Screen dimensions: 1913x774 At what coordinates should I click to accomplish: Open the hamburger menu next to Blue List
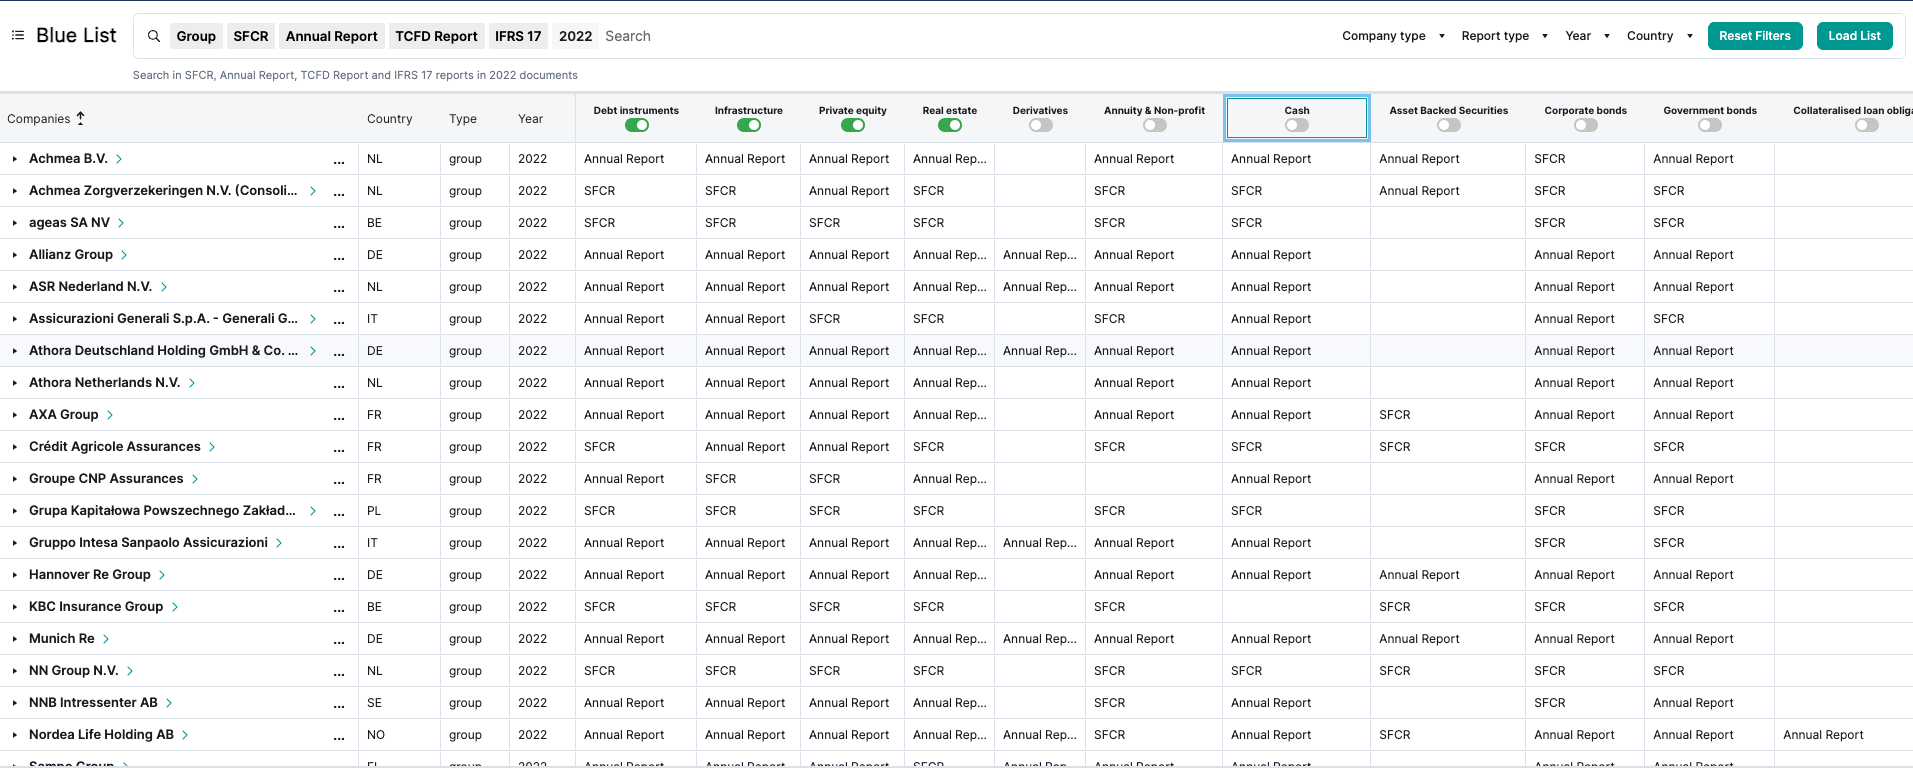coord(18,35)
